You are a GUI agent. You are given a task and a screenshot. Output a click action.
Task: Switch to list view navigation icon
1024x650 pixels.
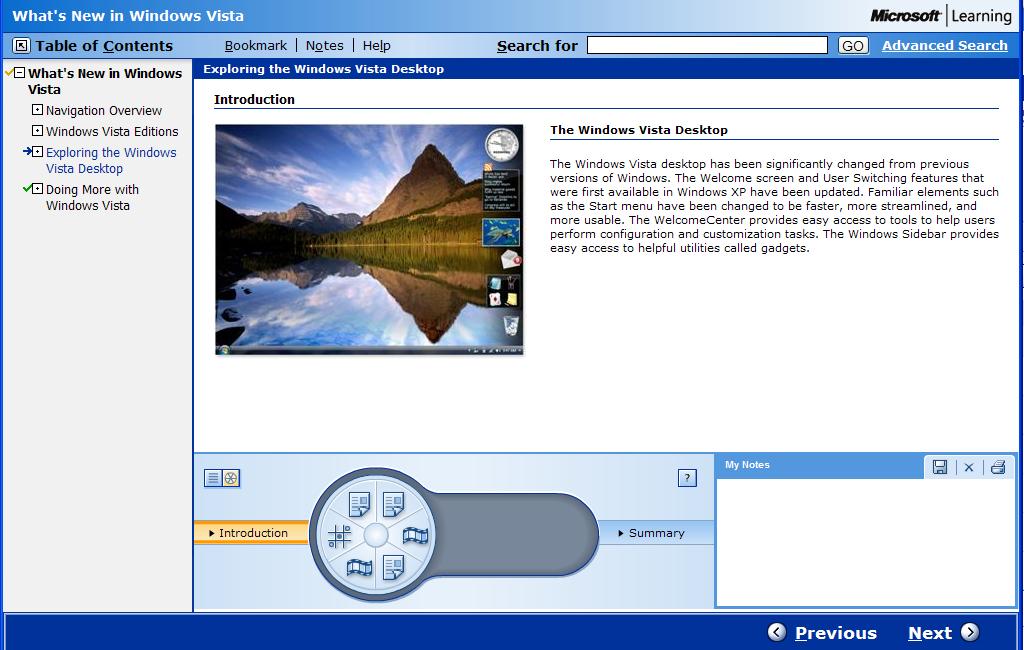click(x=213, y=478)
